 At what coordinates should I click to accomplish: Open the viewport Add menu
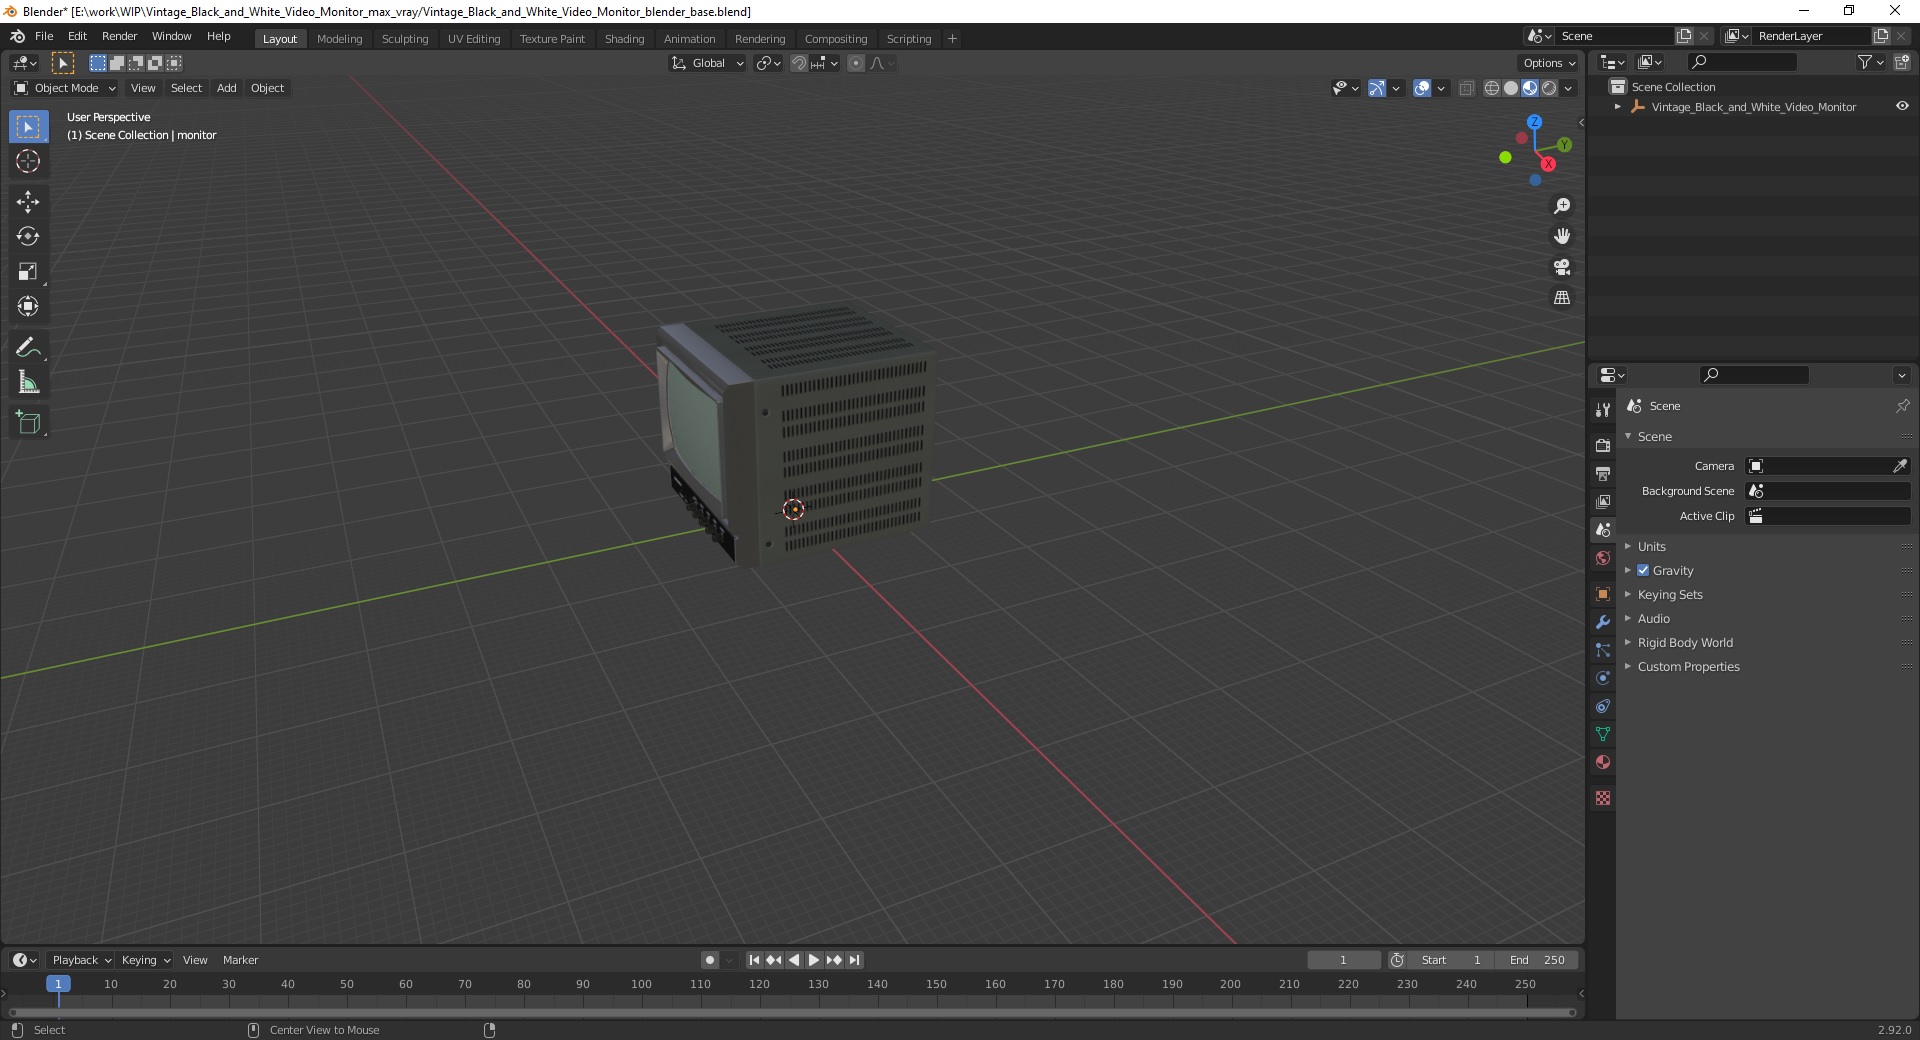227,88
